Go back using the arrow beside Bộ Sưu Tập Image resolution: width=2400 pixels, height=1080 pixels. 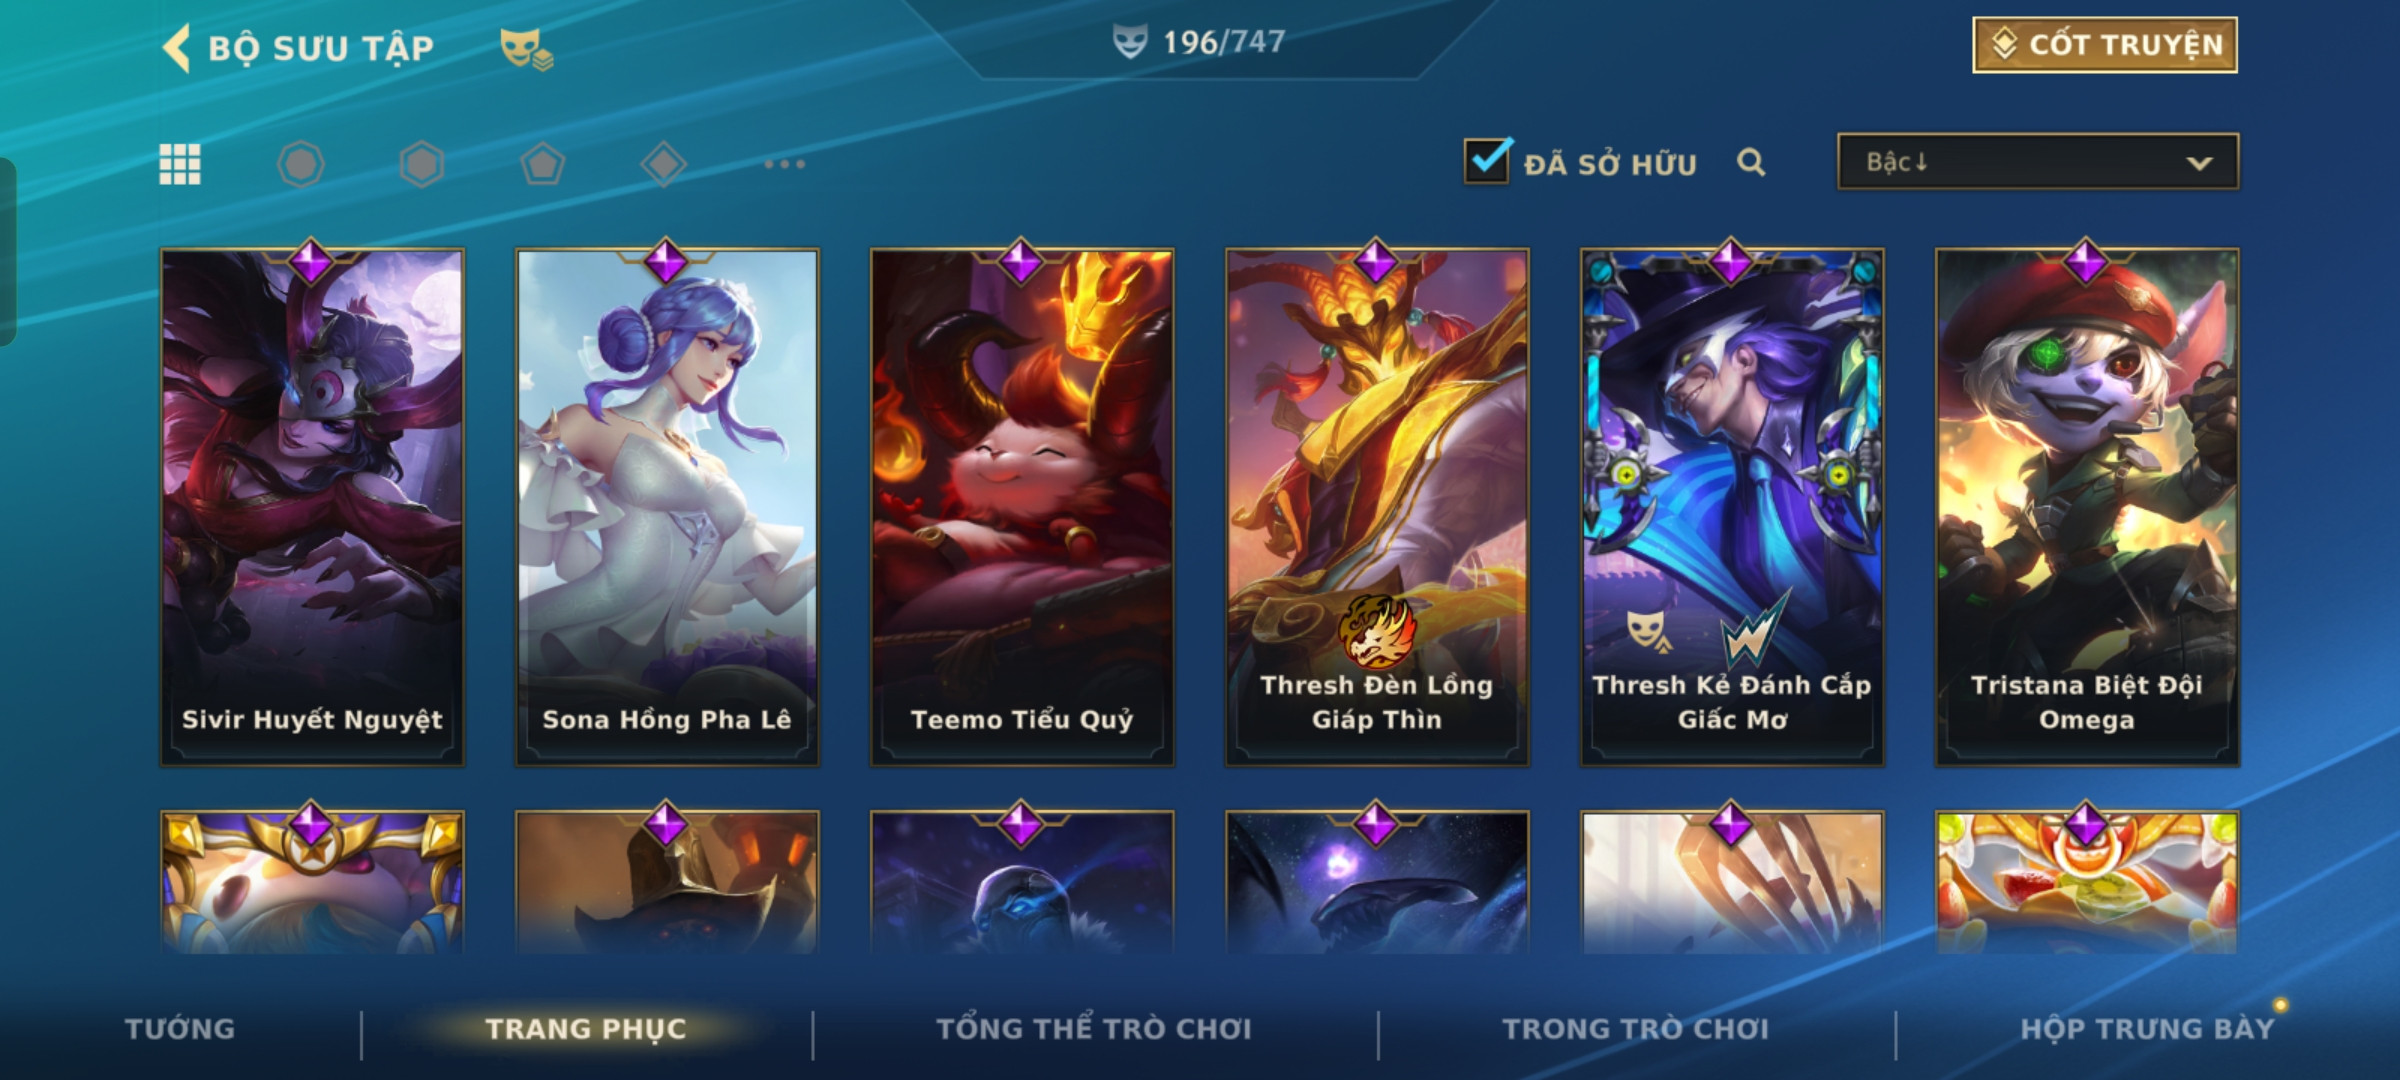coord(177,48)
